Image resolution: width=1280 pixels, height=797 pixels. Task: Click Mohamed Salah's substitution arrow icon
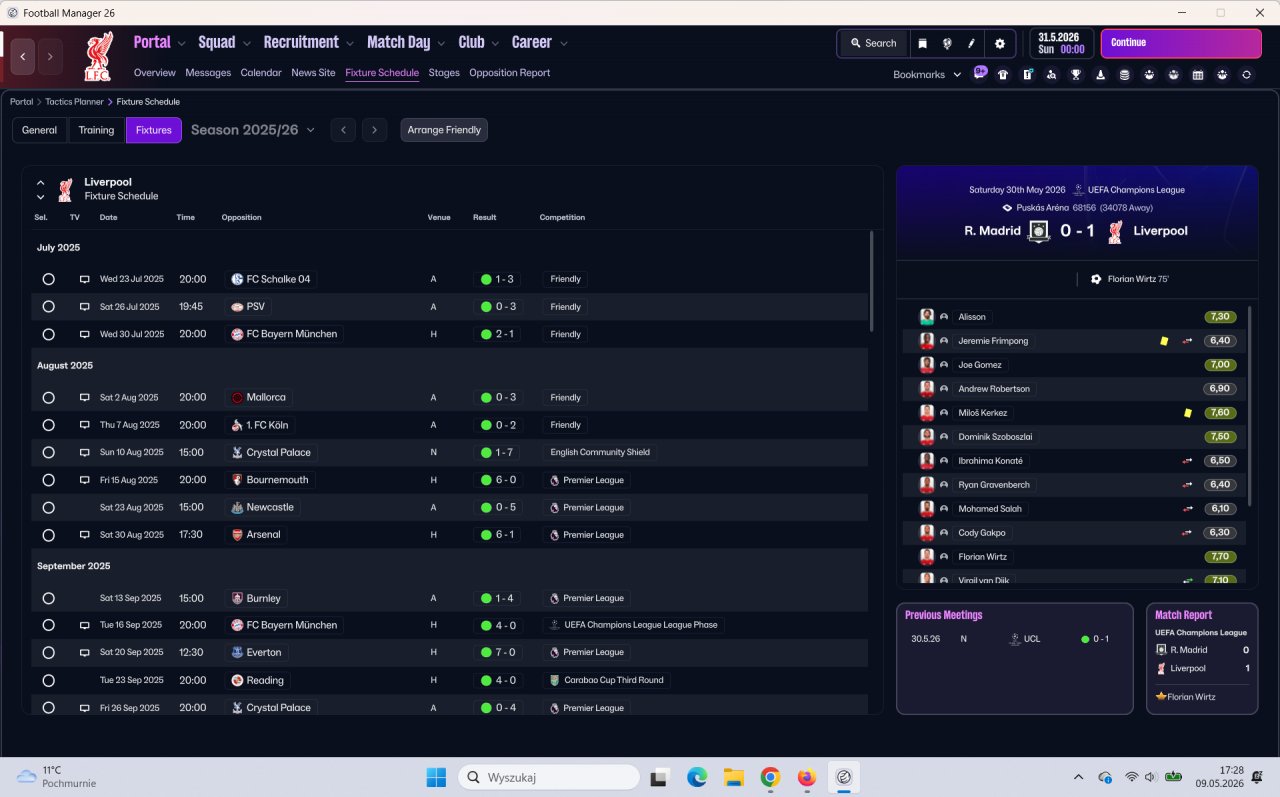pyautogui.click(x=1188, y=509)
